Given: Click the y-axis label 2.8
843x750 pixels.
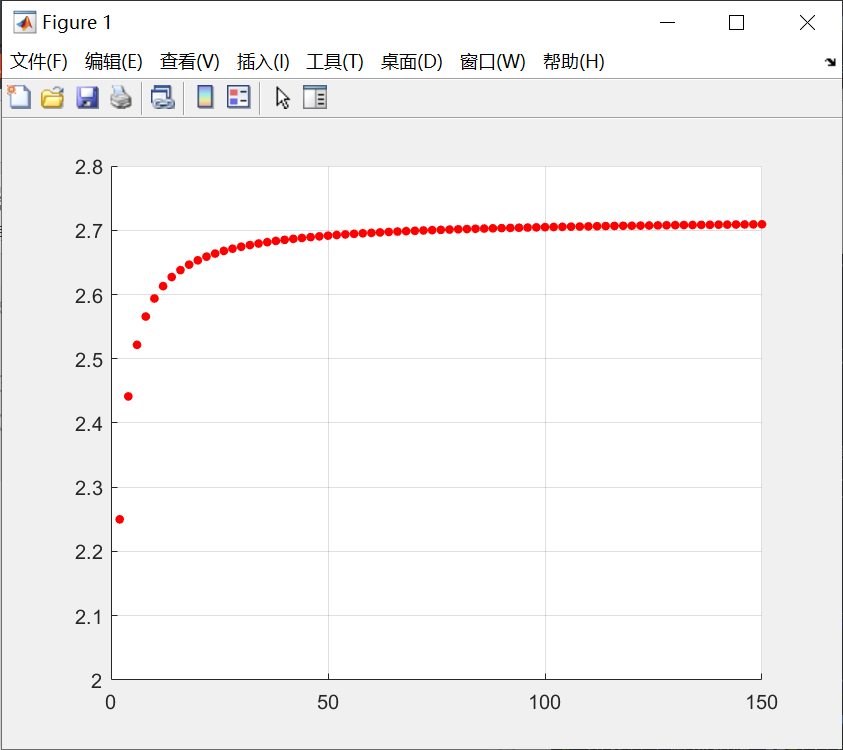Looking at the screenshot, I should [89, 167].
